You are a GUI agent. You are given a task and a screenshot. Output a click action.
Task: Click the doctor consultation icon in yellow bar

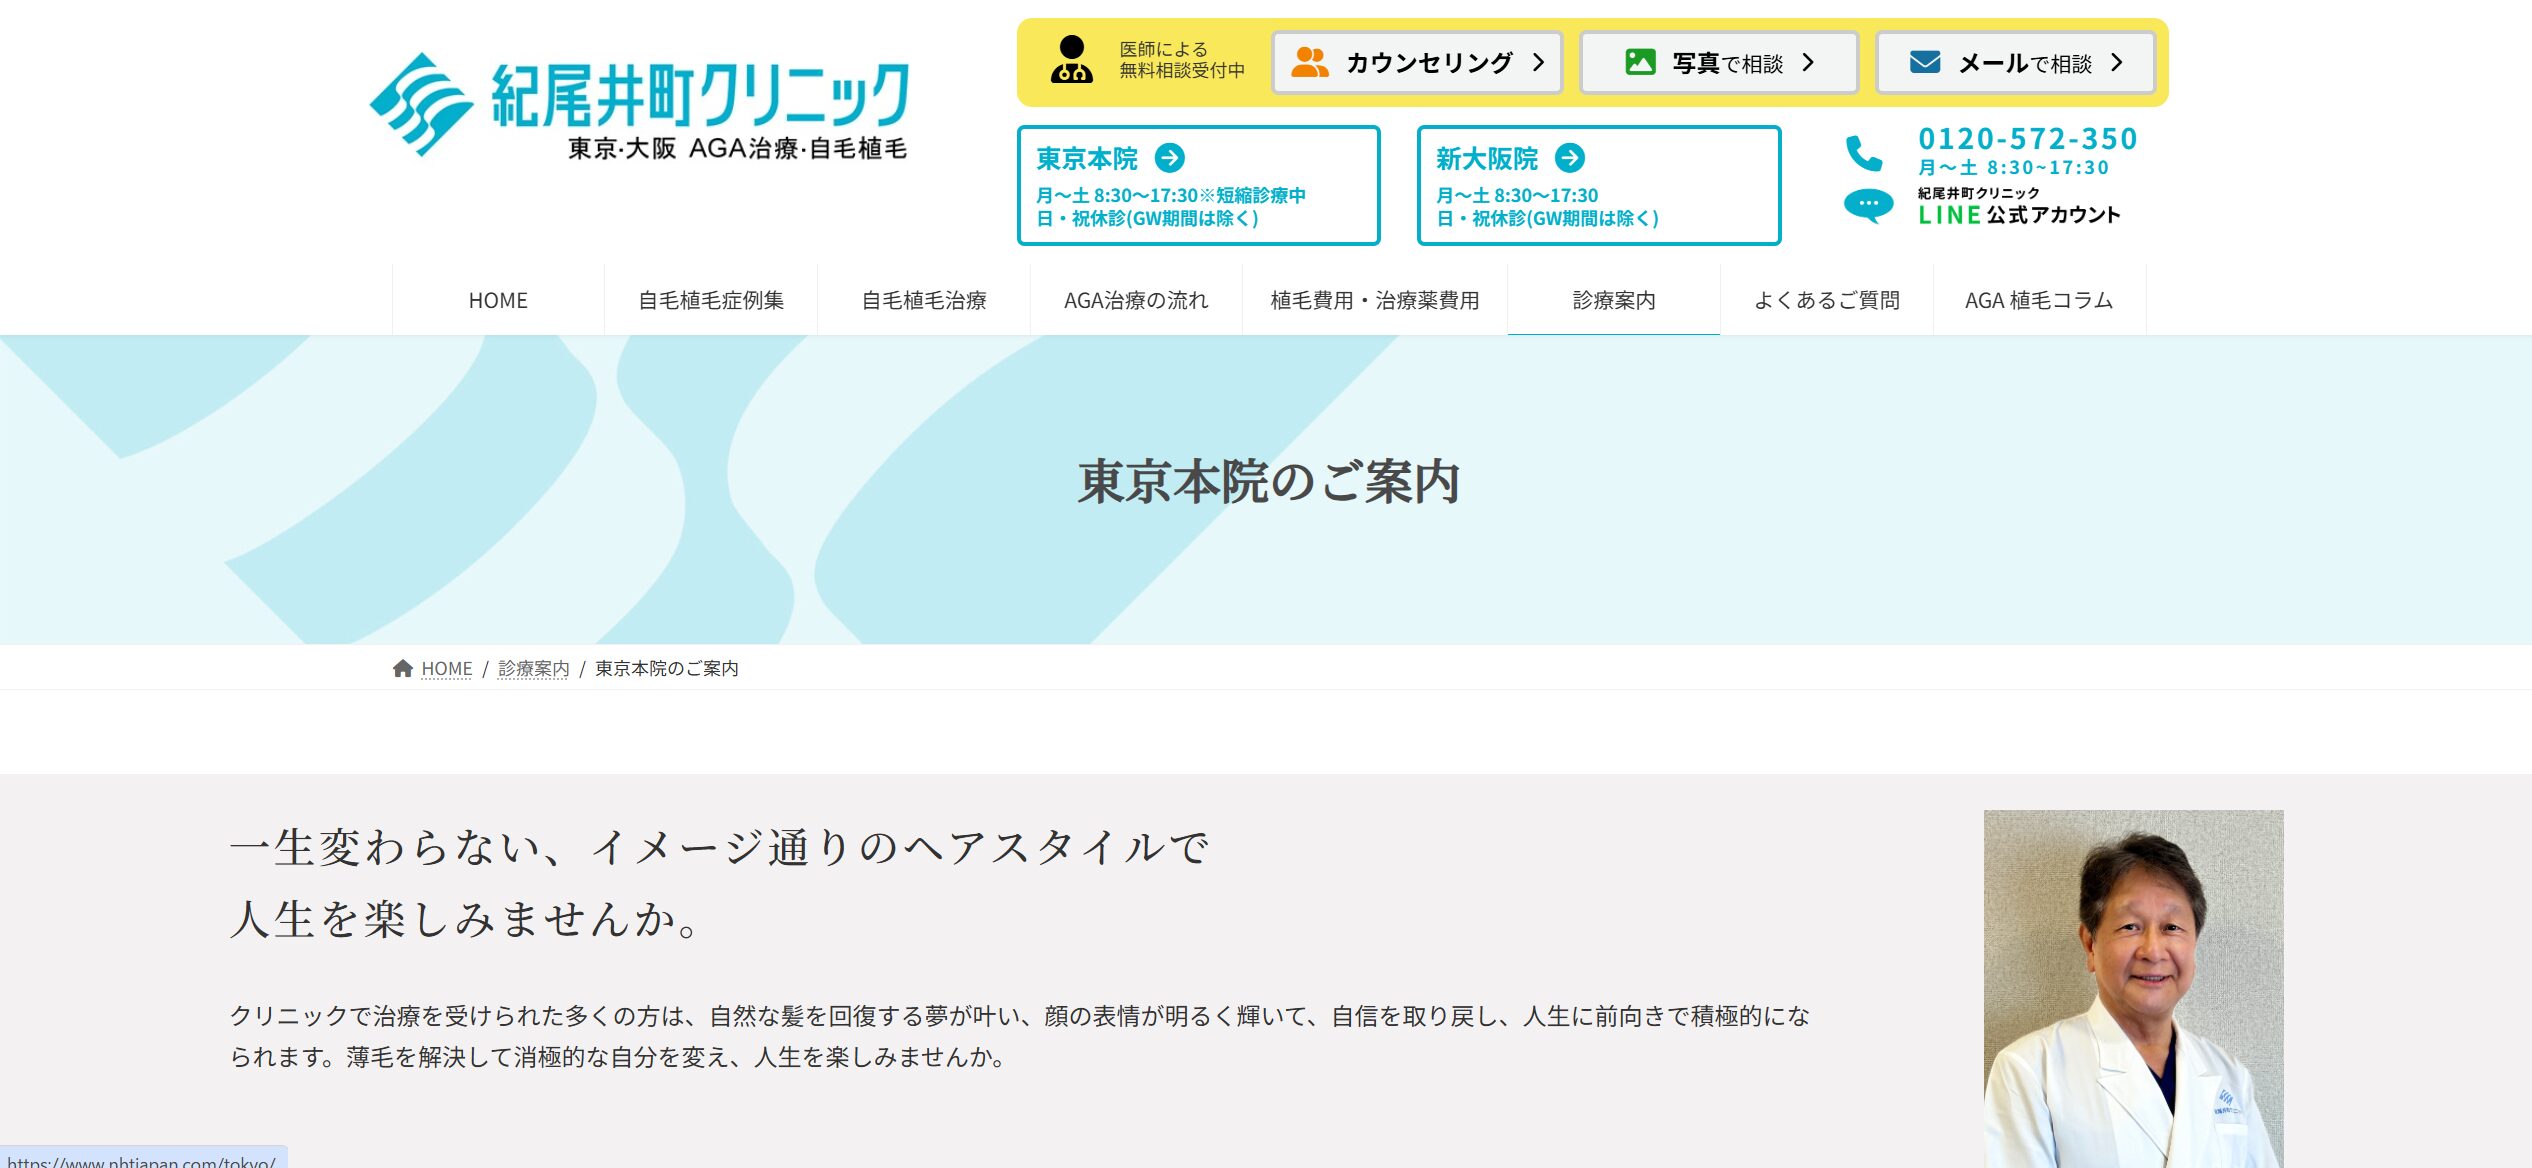coord(1071,60)
